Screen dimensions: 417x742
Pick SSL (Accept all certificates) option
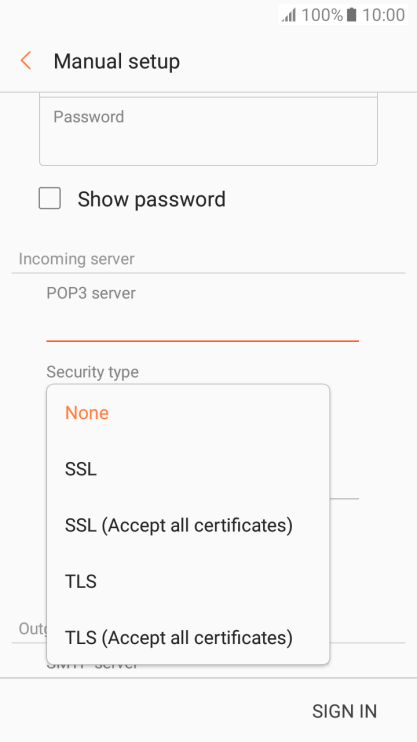[188, 525]
